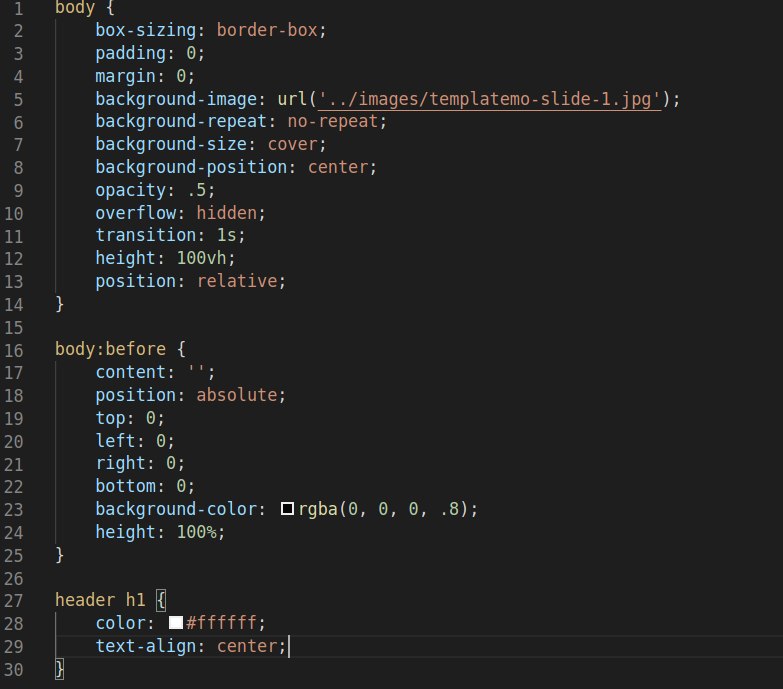This screenshot has height=689, width=783.
Task: Click the 'header h1' selector text
Action: (100, 600)
